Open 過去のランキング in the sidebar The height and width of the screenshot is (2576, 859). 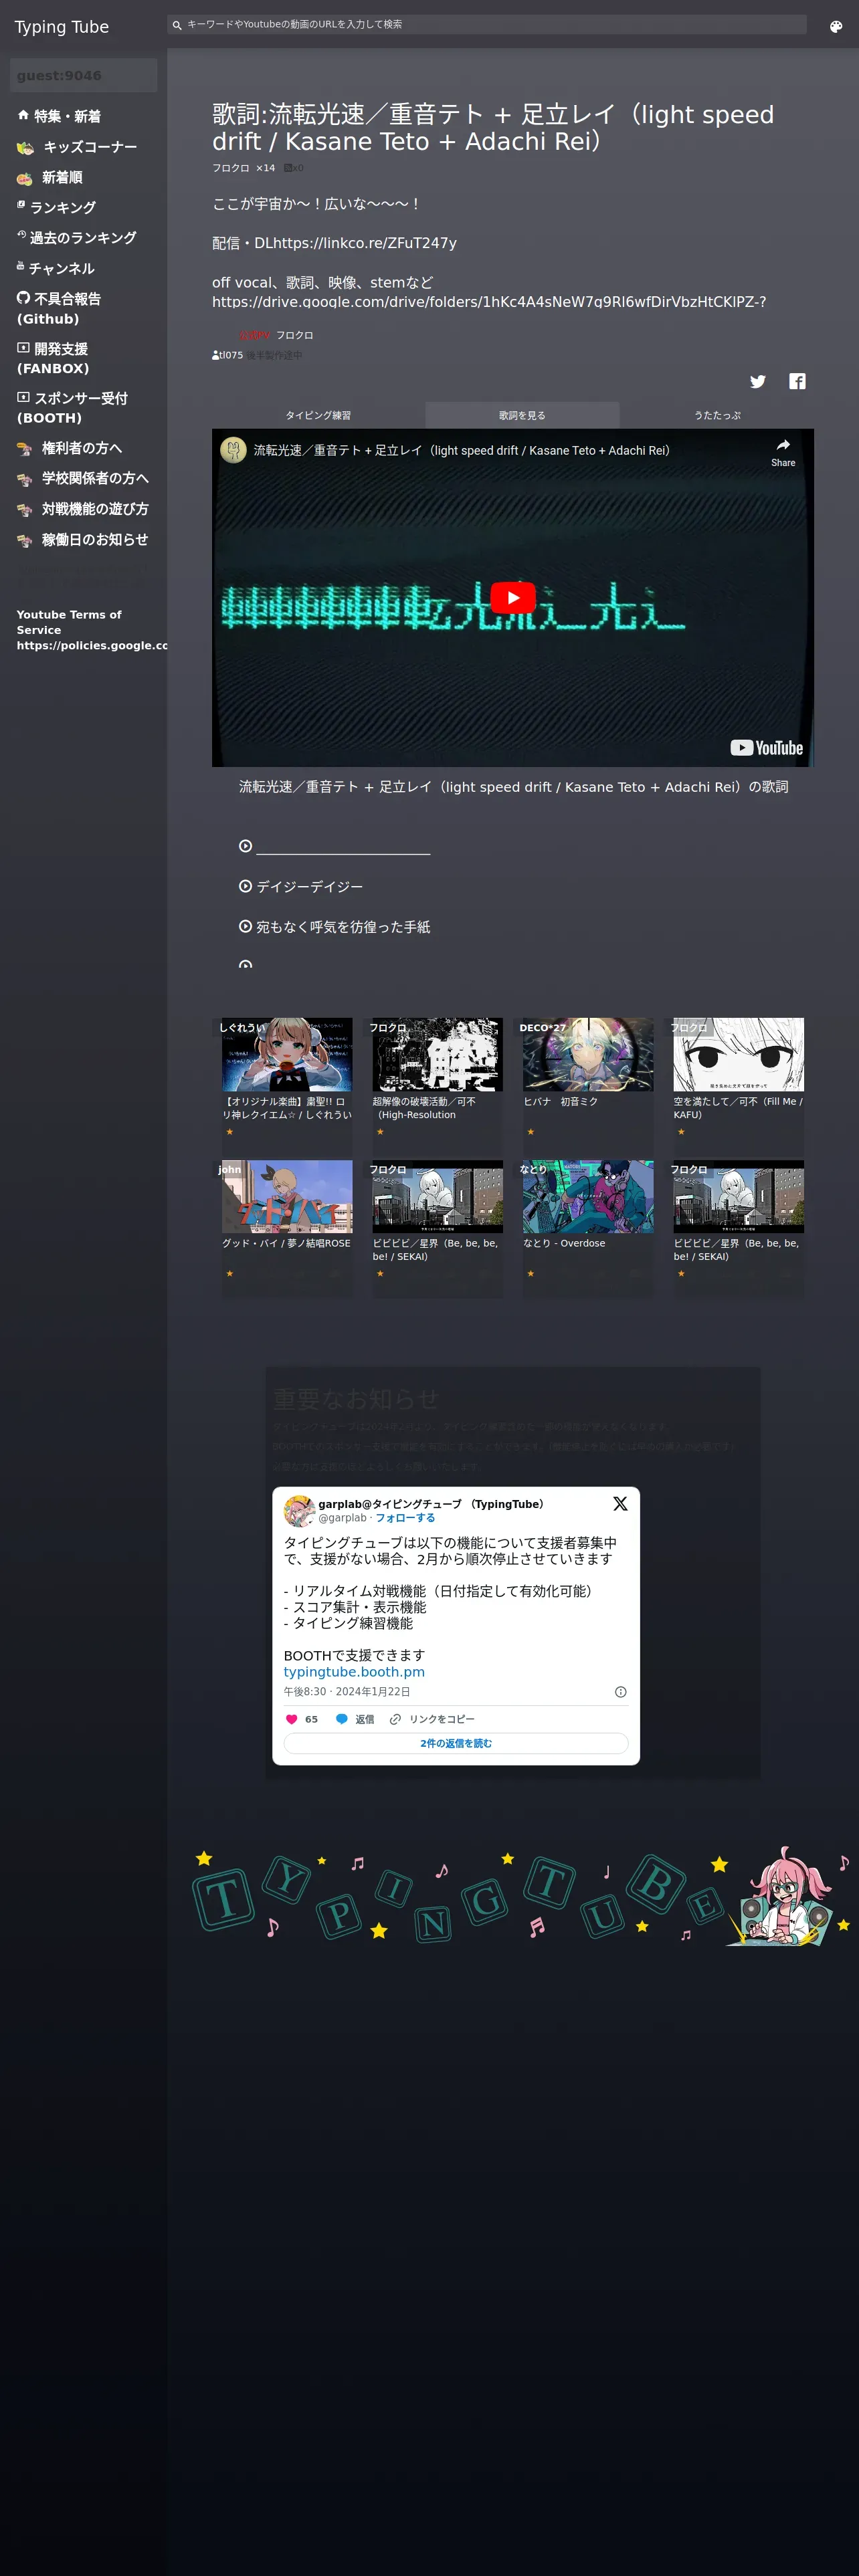pyautogui.click(x=77, y=238)
